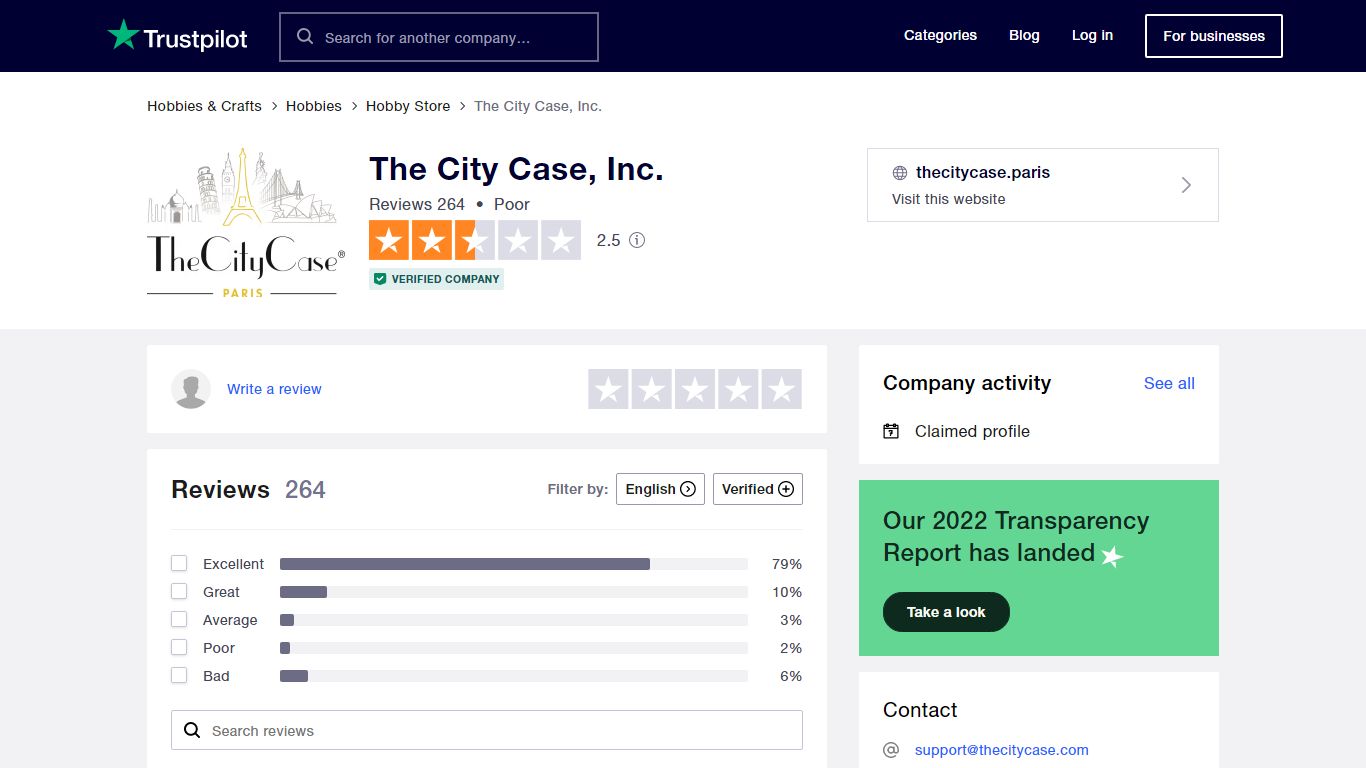Click the at-sign icon by support email
The height and width of the screenshot is (768, 1366).
pyautogui.click(x=891, y=750)
